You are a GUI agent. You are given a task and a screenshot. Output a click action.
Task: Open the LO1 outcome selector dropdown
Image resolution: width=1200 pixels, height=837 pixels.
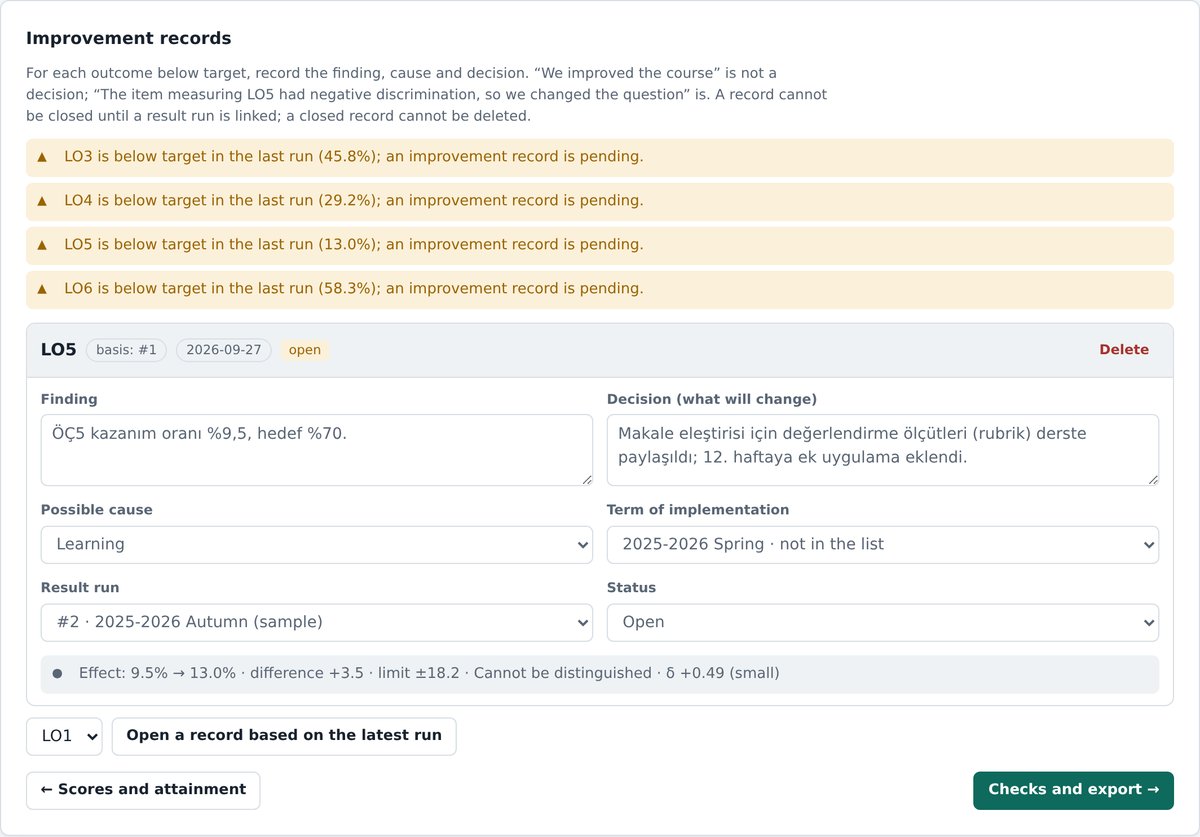coord(64,736)
